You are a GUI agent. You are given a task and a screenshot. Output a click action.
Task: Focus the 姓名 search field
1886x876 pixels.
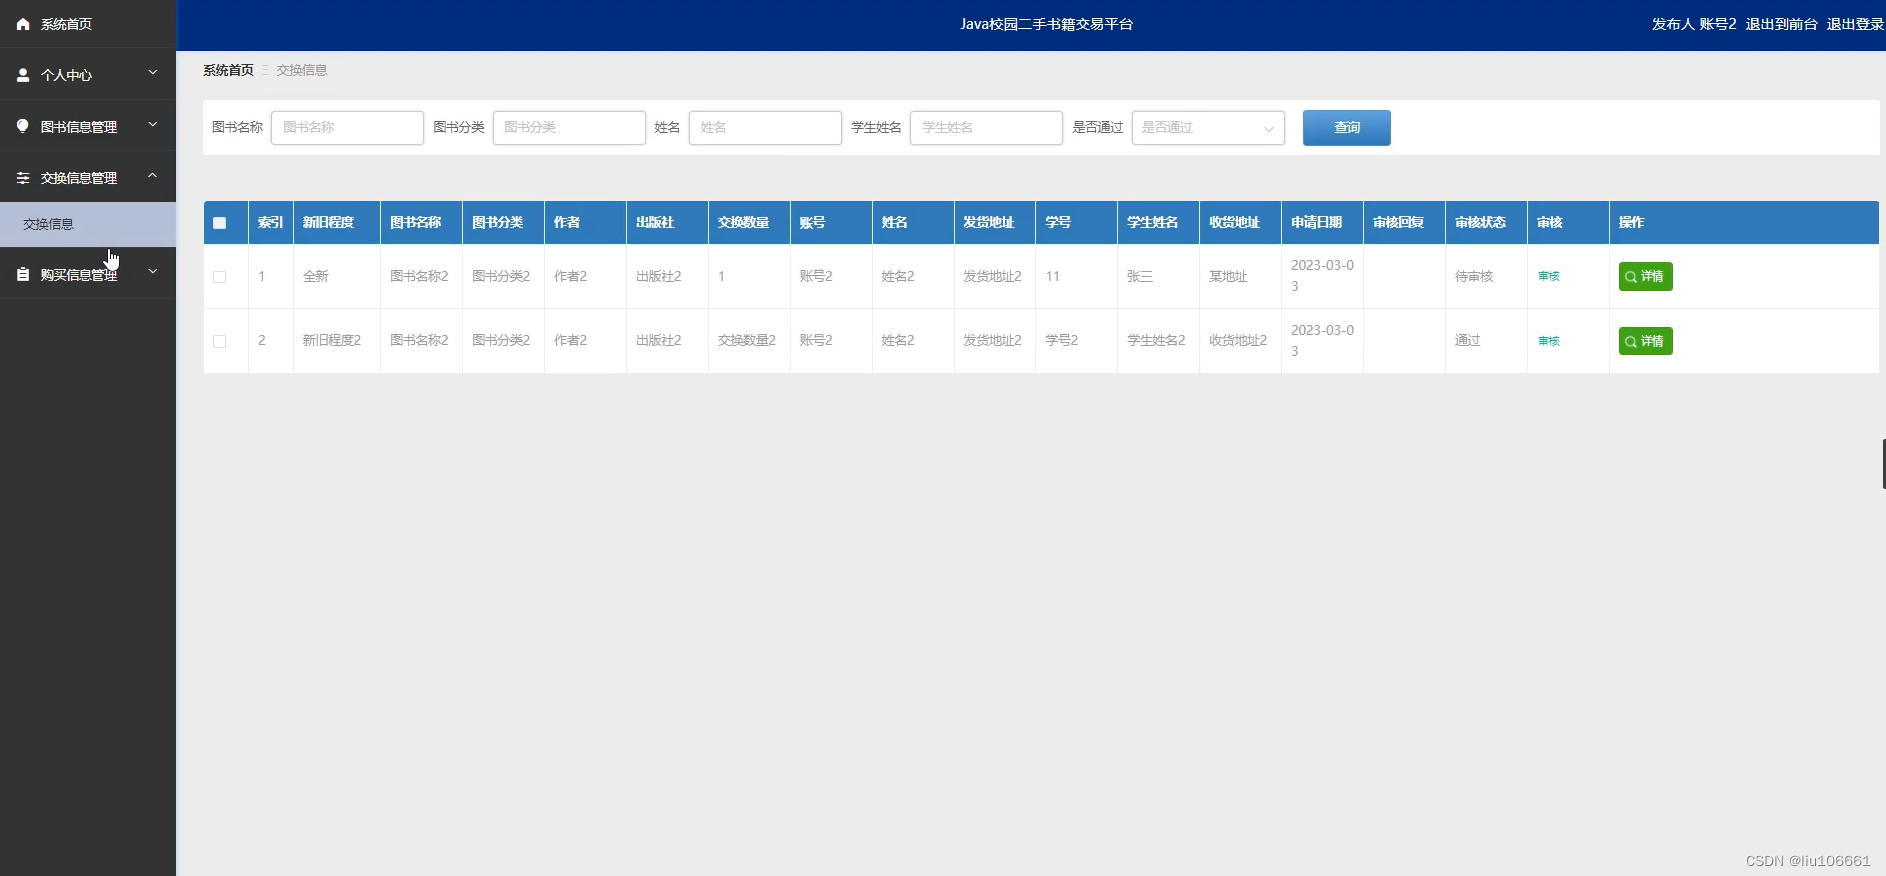click(765, 128)
